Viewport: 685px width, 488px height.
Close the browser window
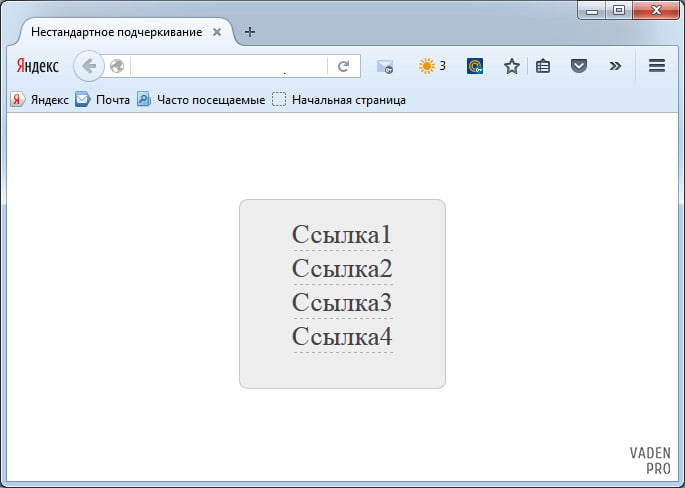point(656,10)
